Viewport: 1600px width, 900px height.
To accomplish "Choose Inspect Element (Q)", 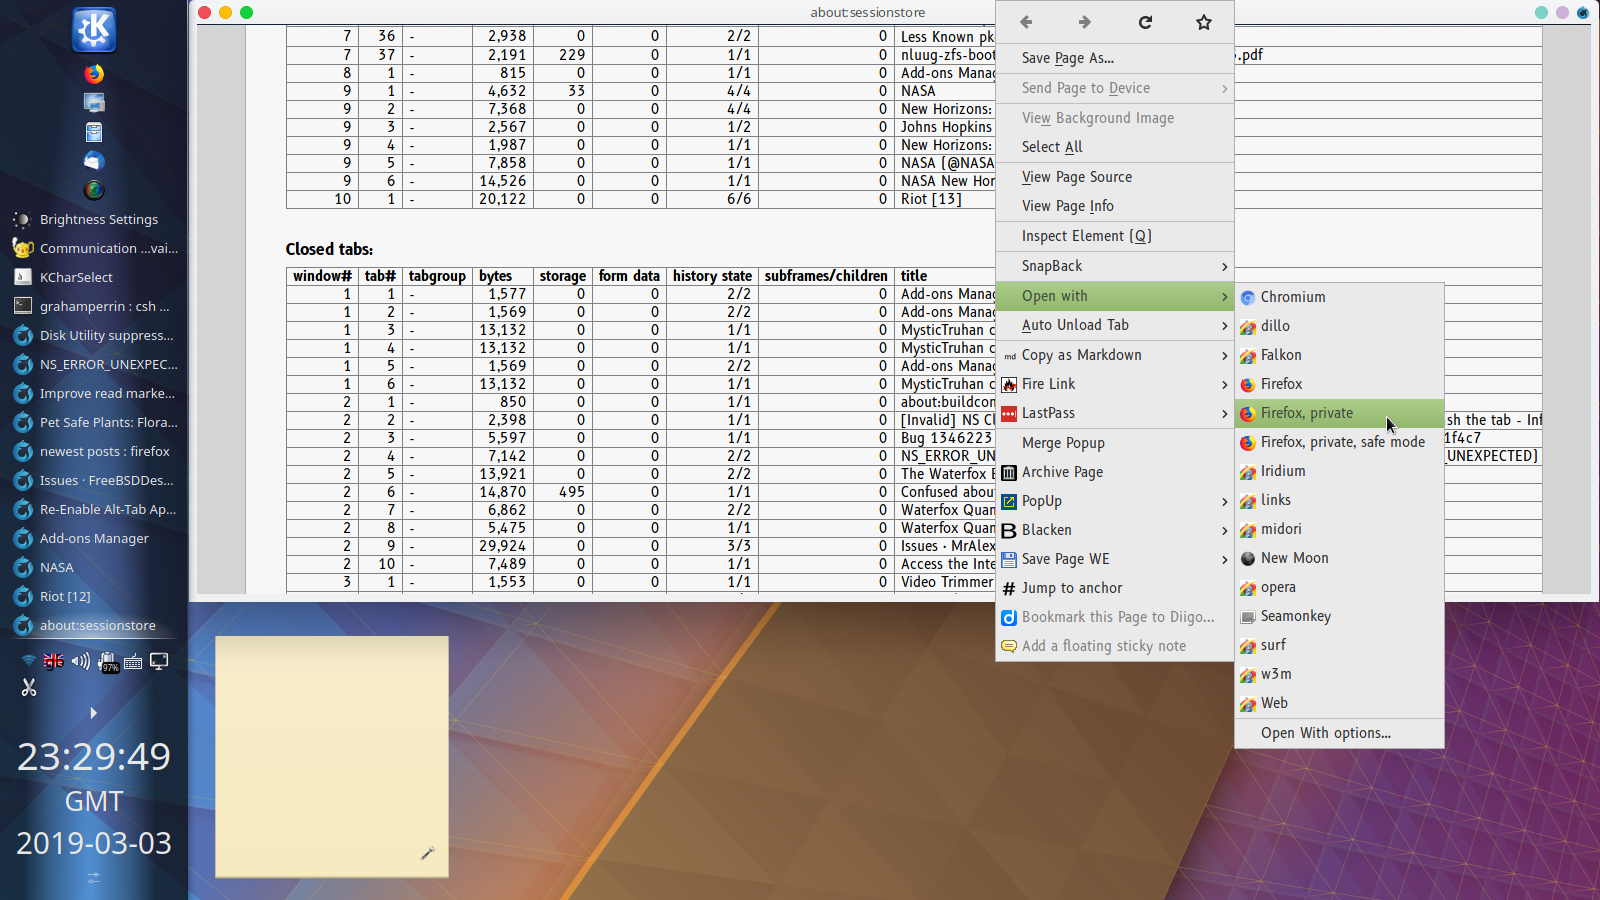I will pyautogui.click(x=1114, y=236).
